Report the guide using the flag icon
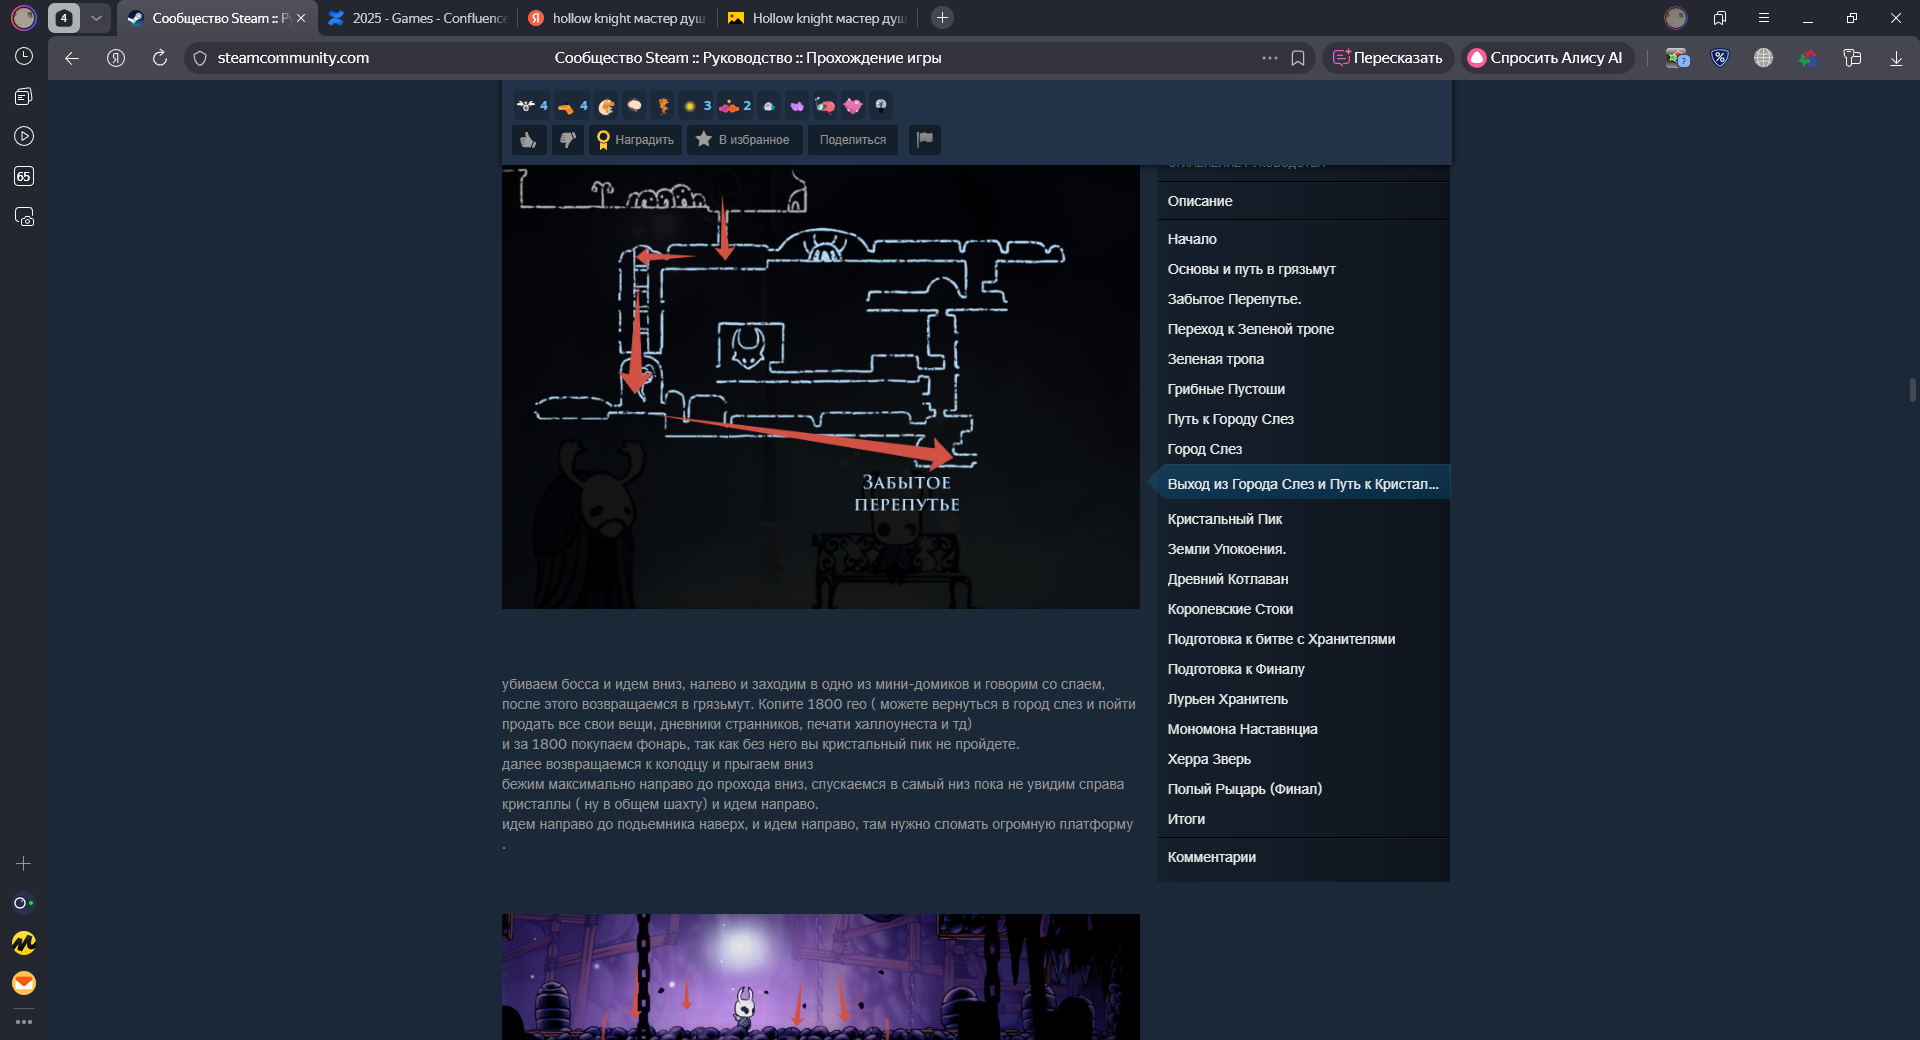Viewport: 1920px width, 1040px height. tap(925, 140)
